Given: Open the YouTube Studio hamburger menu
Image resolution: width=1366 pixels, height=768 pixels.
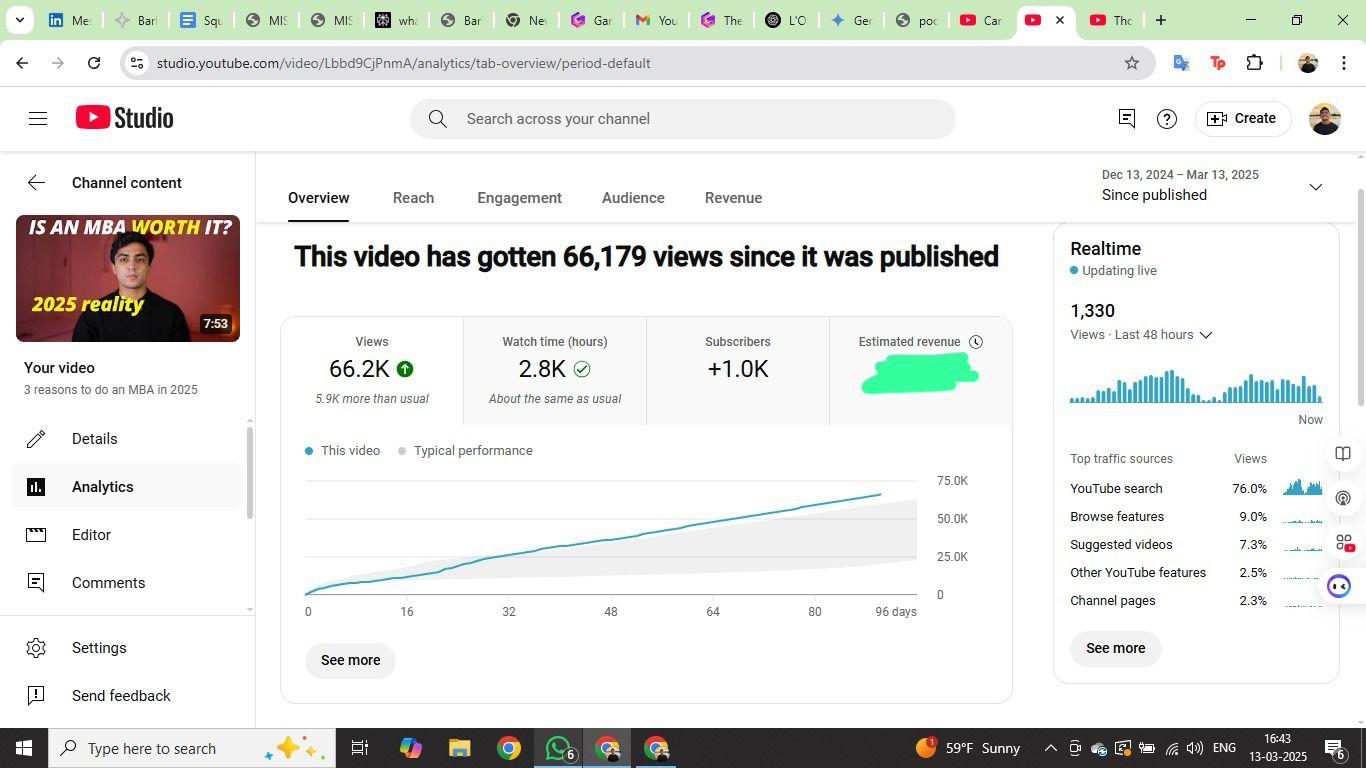Looking at the screenshot, I should point(38,119).
